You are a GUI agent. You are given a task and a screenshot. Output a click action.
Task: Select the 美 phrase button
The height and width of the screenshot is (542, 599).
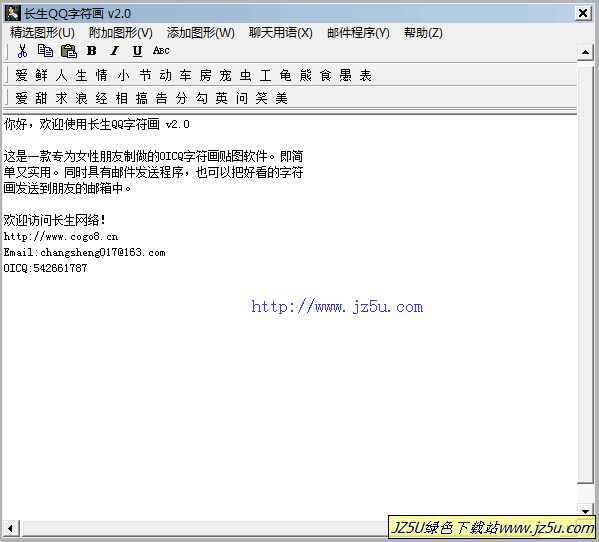click(282, 98)
